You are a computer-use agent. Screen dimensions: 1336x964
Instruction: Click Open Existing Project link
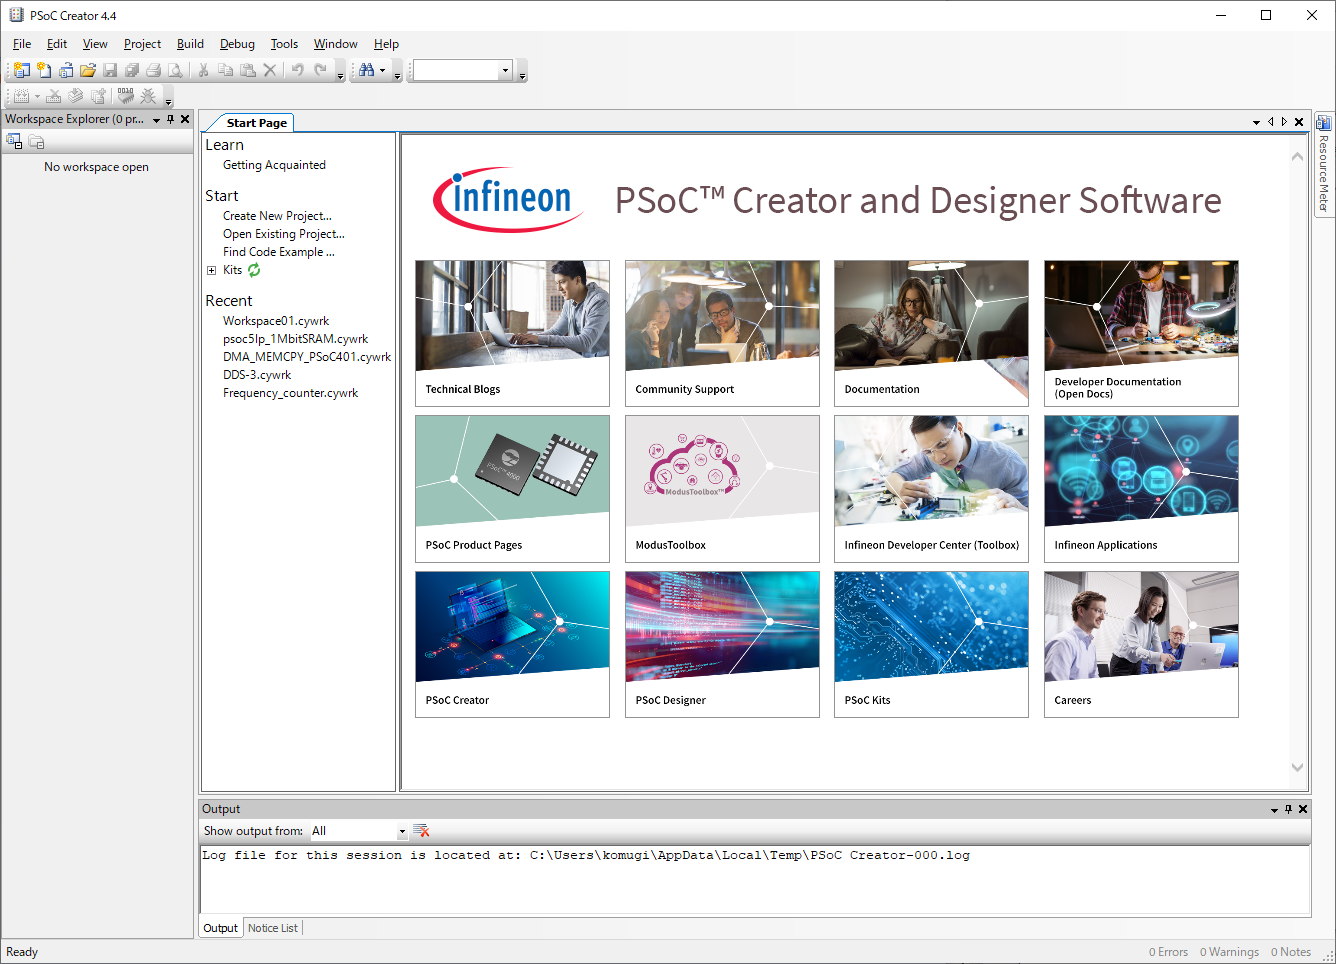[x=283, y=234]
